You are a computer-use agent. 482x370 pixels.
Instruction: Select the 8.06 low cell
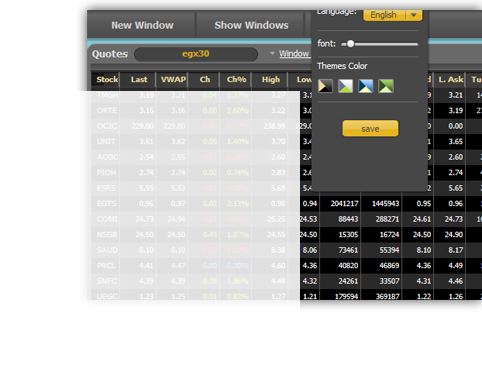pyautogui.click(x=309, y=250)
